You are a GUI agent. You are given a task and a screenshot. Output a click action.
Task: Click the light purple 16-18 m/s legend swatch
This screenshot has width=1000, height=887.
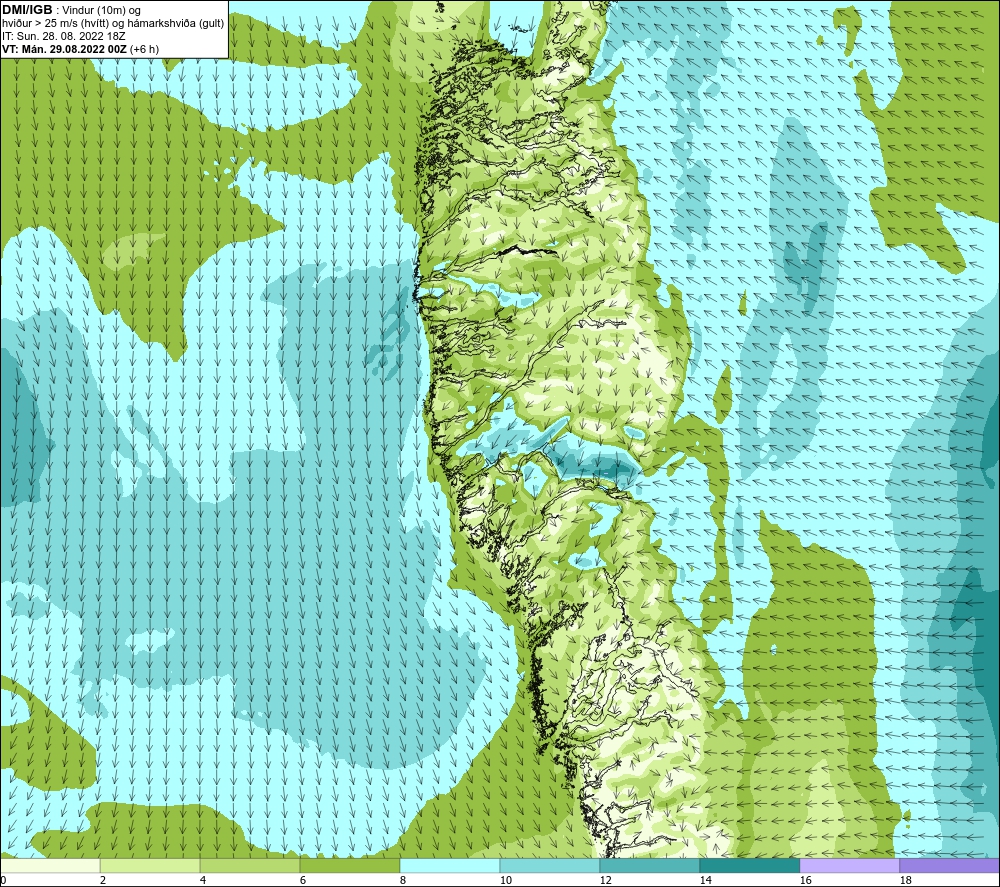(x=849, y=865)
